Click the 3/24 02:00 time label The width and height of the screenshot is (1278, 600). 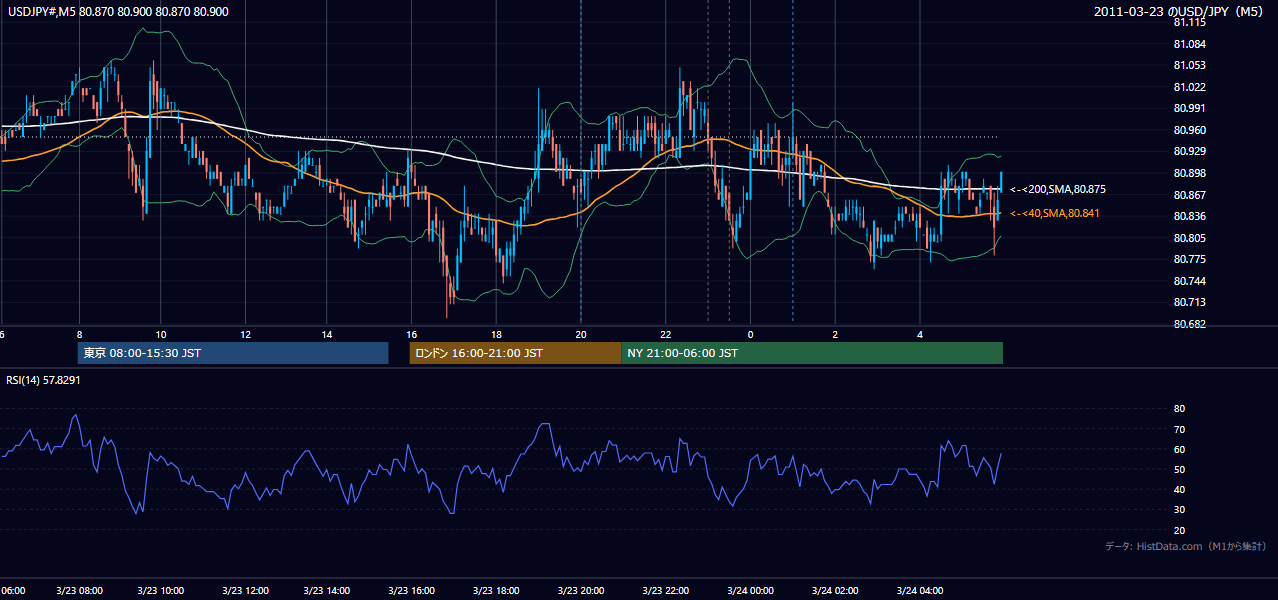point(835,591)
